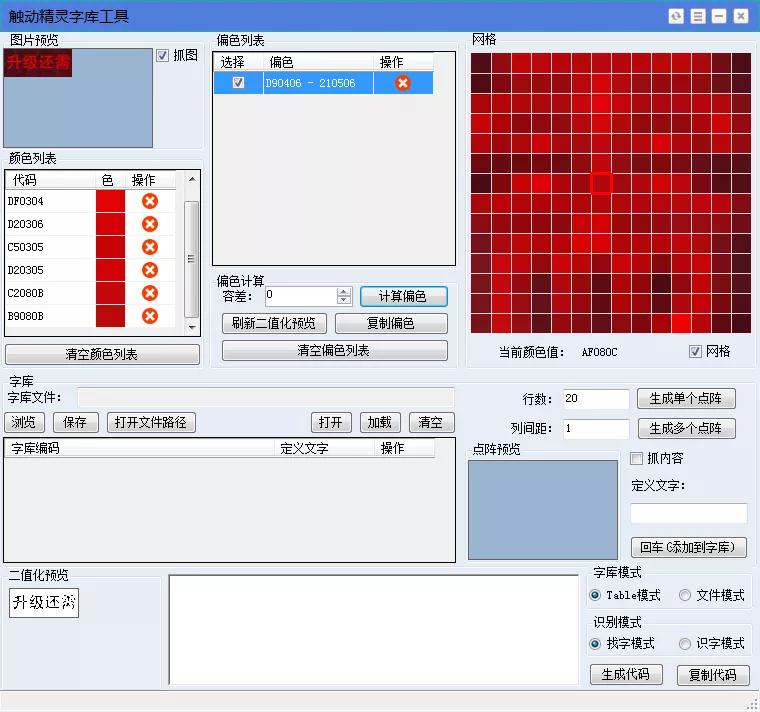The height and width of the screenshot is (712, 760).
Task: Click the 定义文字 column header
Action: (325, 448)
